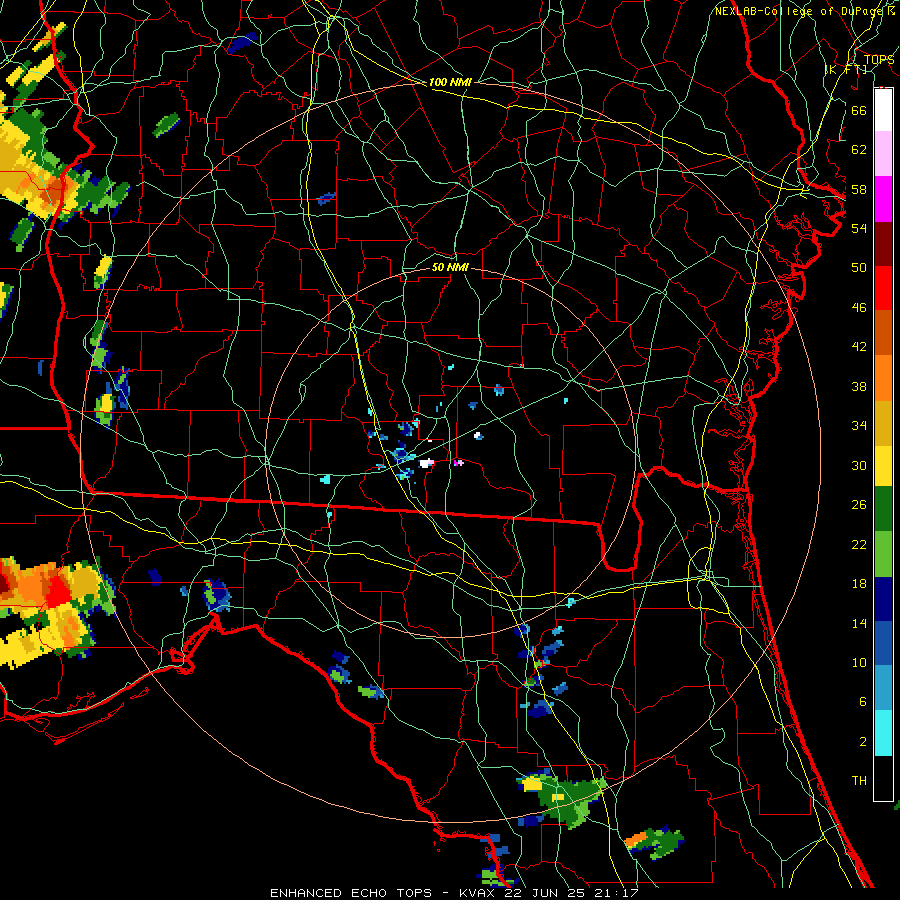Screen dimensions: 900x900
Task: Click the 62 value on the tops scale
Action: [x=859, y=150]
